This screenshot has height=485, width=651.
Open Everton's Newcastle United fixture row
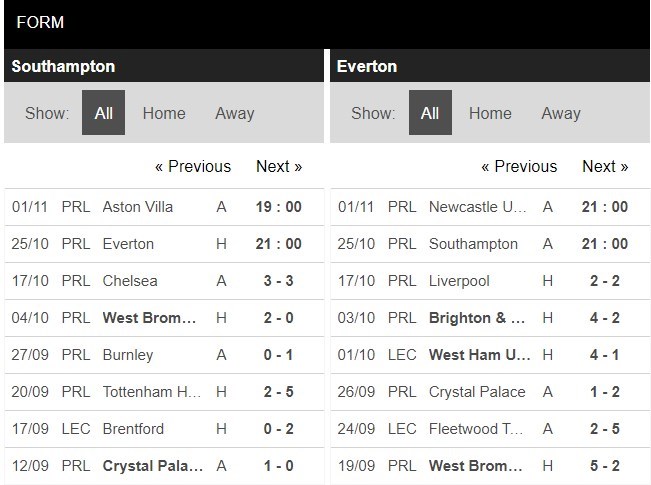(x=490, y=207)
